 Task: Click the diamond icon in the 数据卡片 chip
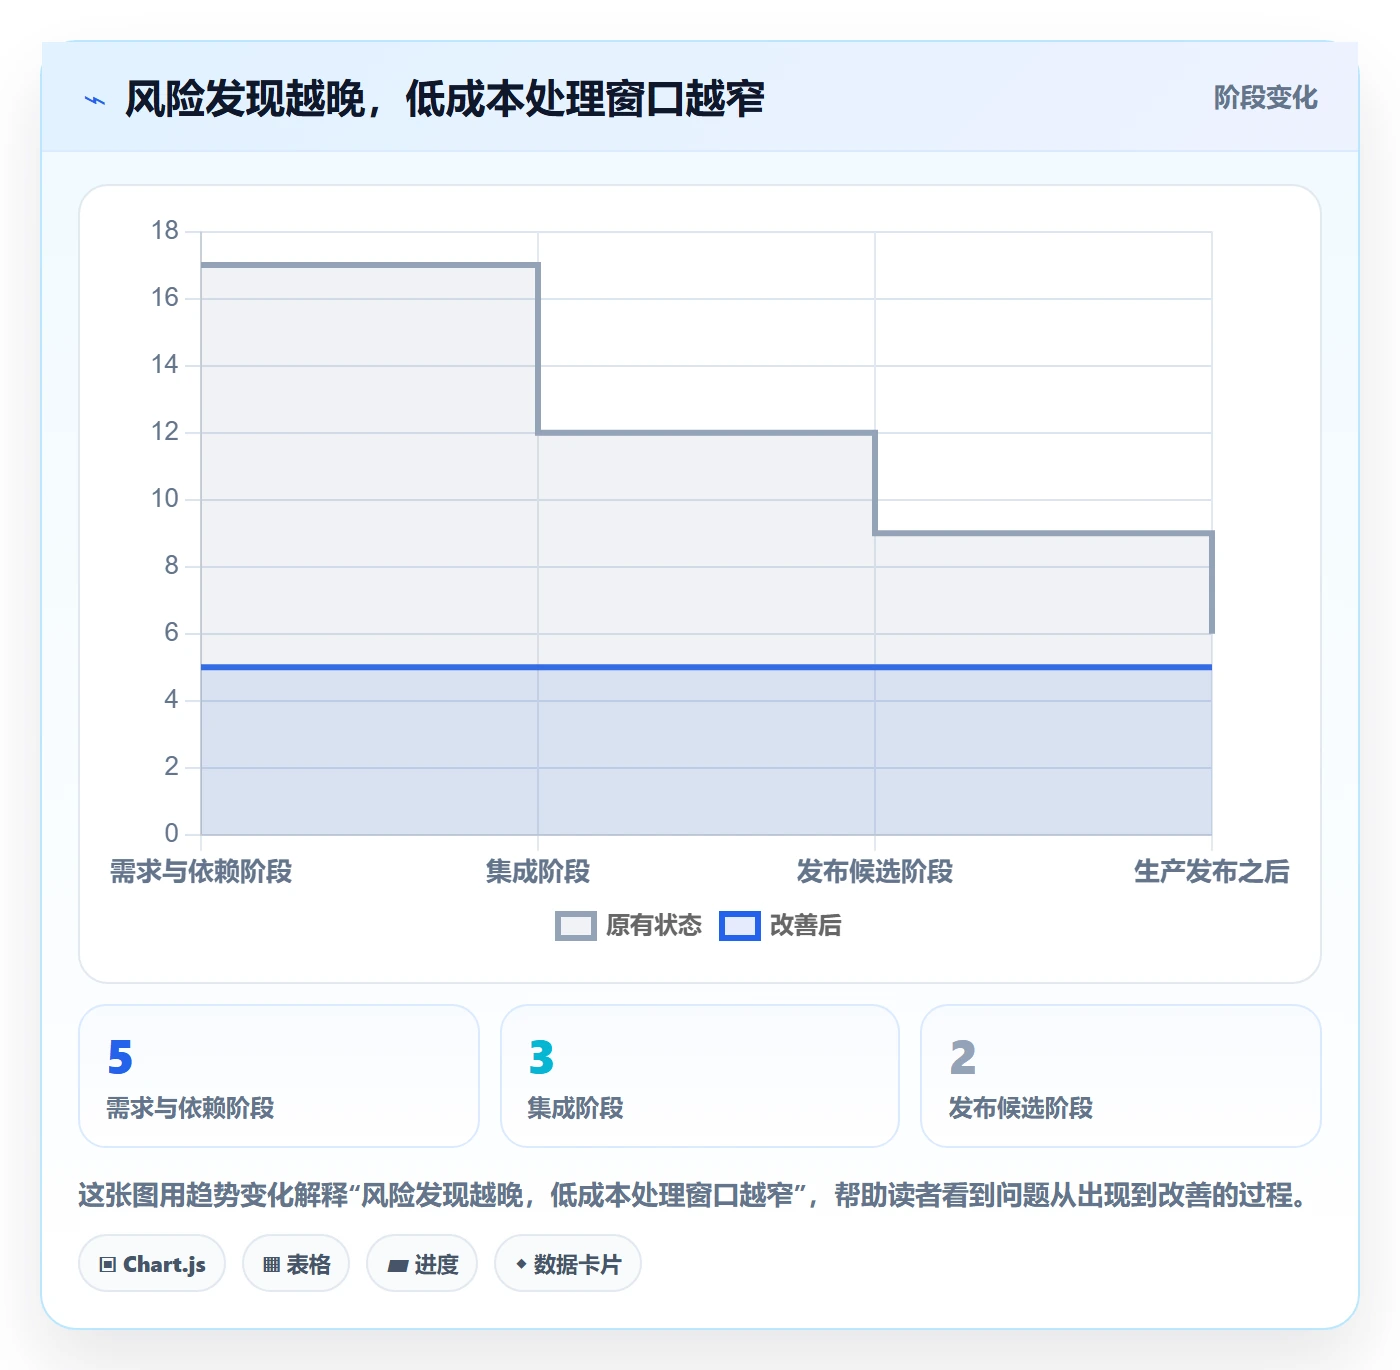pos(521,1264)
